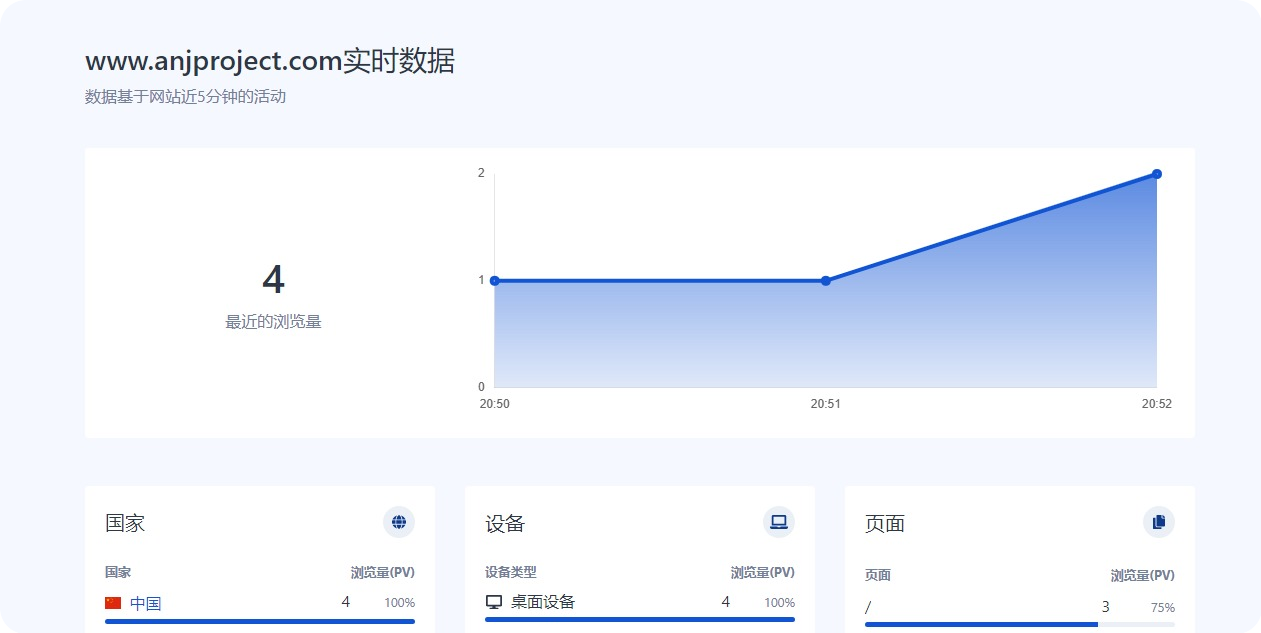
Task: Click the globe icon in the 国家 card
Action: tap(399, 522)
